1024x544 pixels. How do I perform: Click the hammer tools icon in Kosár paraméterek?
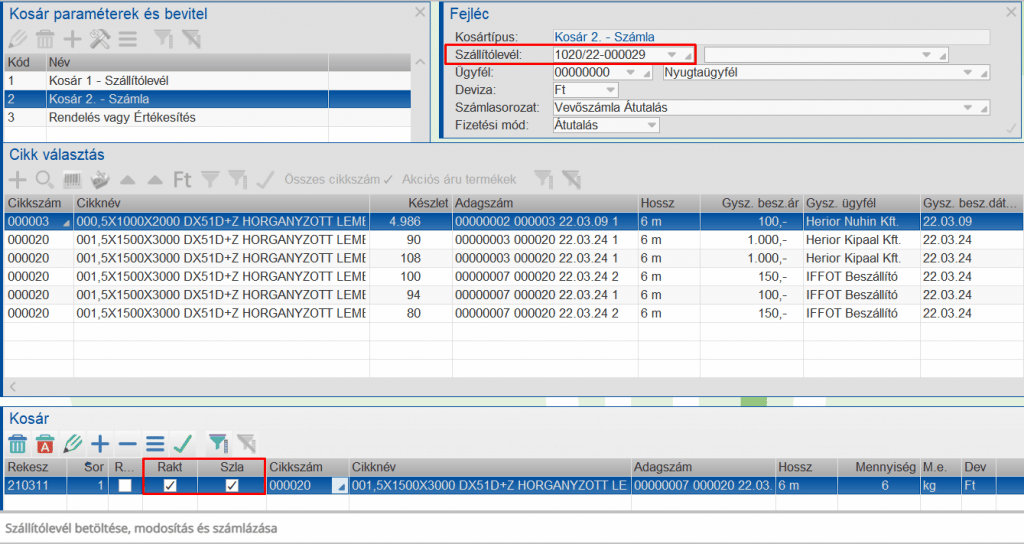[x=99, y=39]
